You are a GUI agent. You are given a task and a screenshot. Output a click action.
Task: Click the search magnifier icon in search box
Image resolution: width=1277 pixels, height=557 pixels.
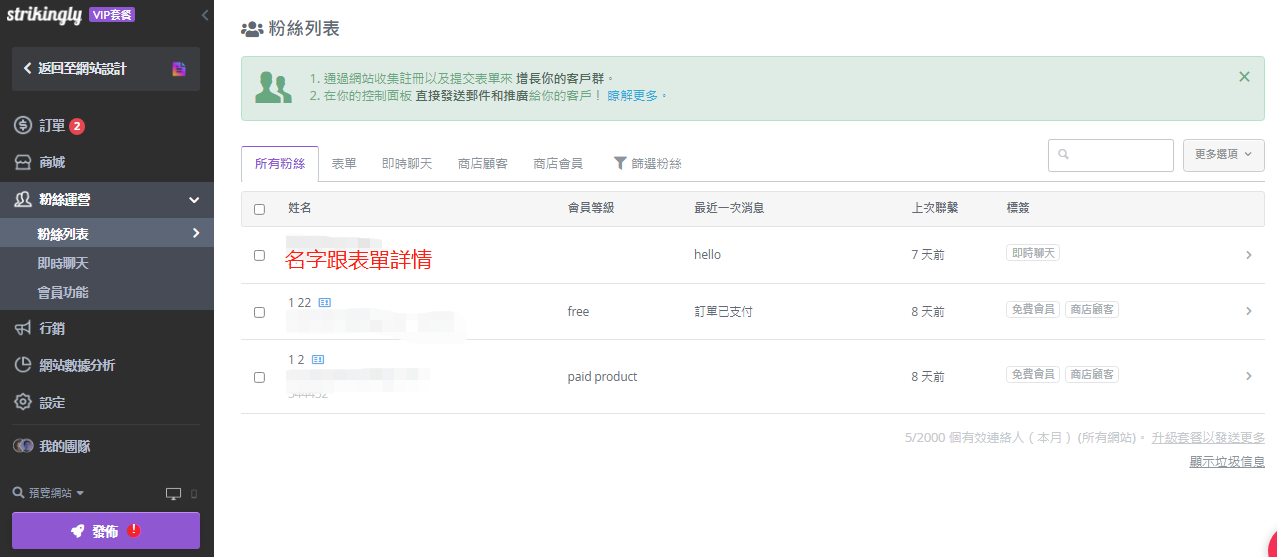click(1063, 155)
